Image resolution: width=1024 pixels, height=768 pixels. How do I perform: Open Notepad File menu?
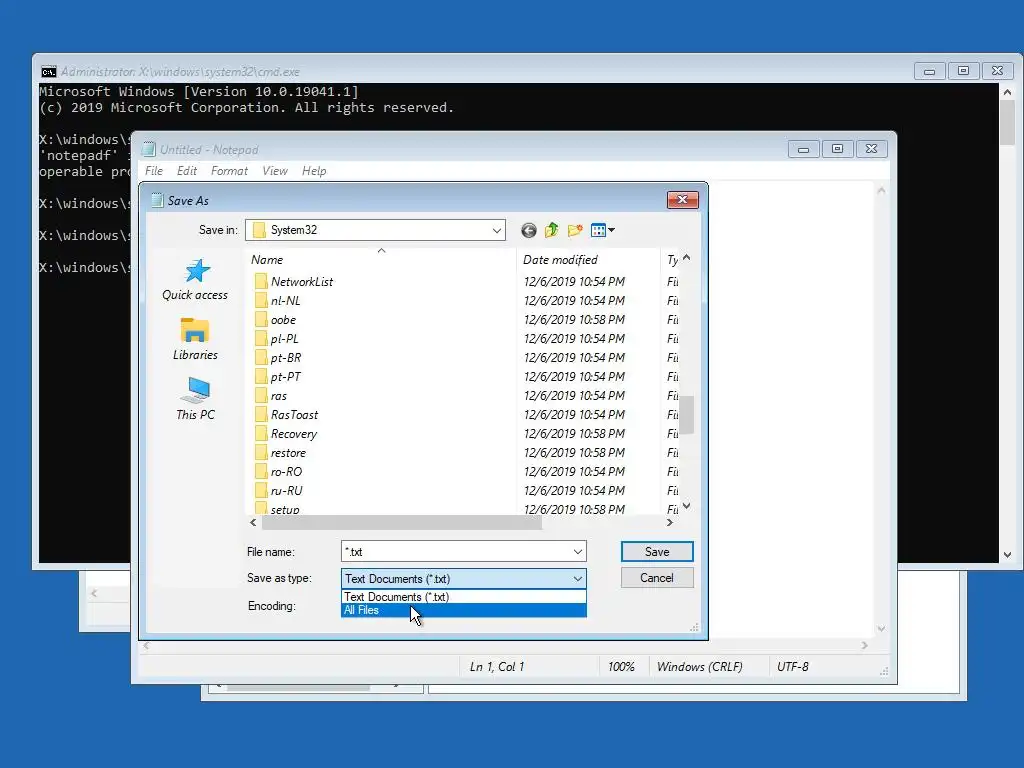(154, 171)
